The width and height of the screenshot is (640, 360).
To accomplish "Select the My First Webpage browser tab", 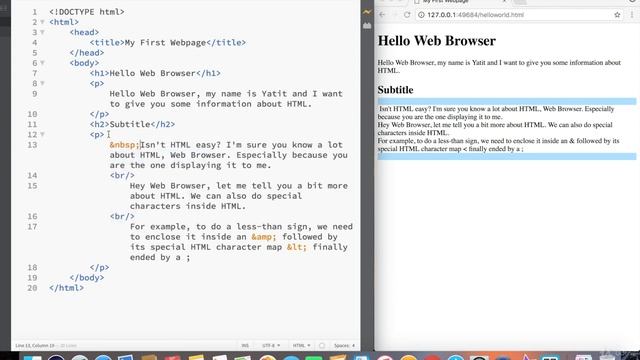I will [460, 2].
